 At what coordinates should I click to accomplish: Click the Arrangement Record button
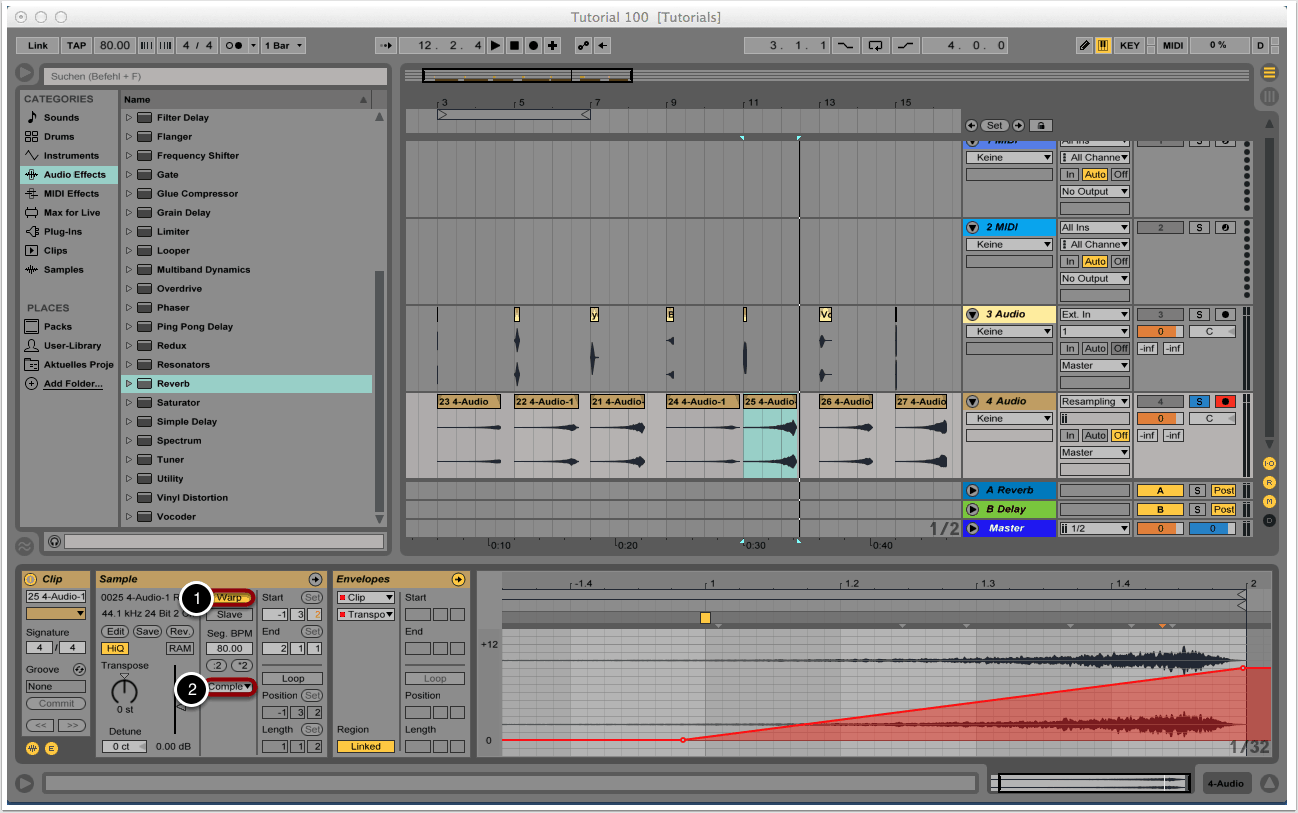tap(533, 46)
